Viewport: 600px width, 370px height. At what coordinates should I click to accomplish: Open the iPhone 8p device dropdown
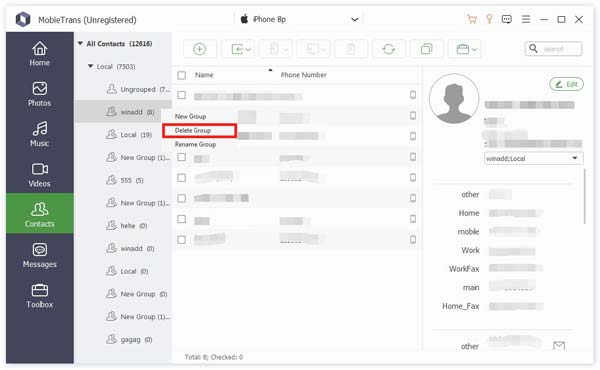point(355,19)
